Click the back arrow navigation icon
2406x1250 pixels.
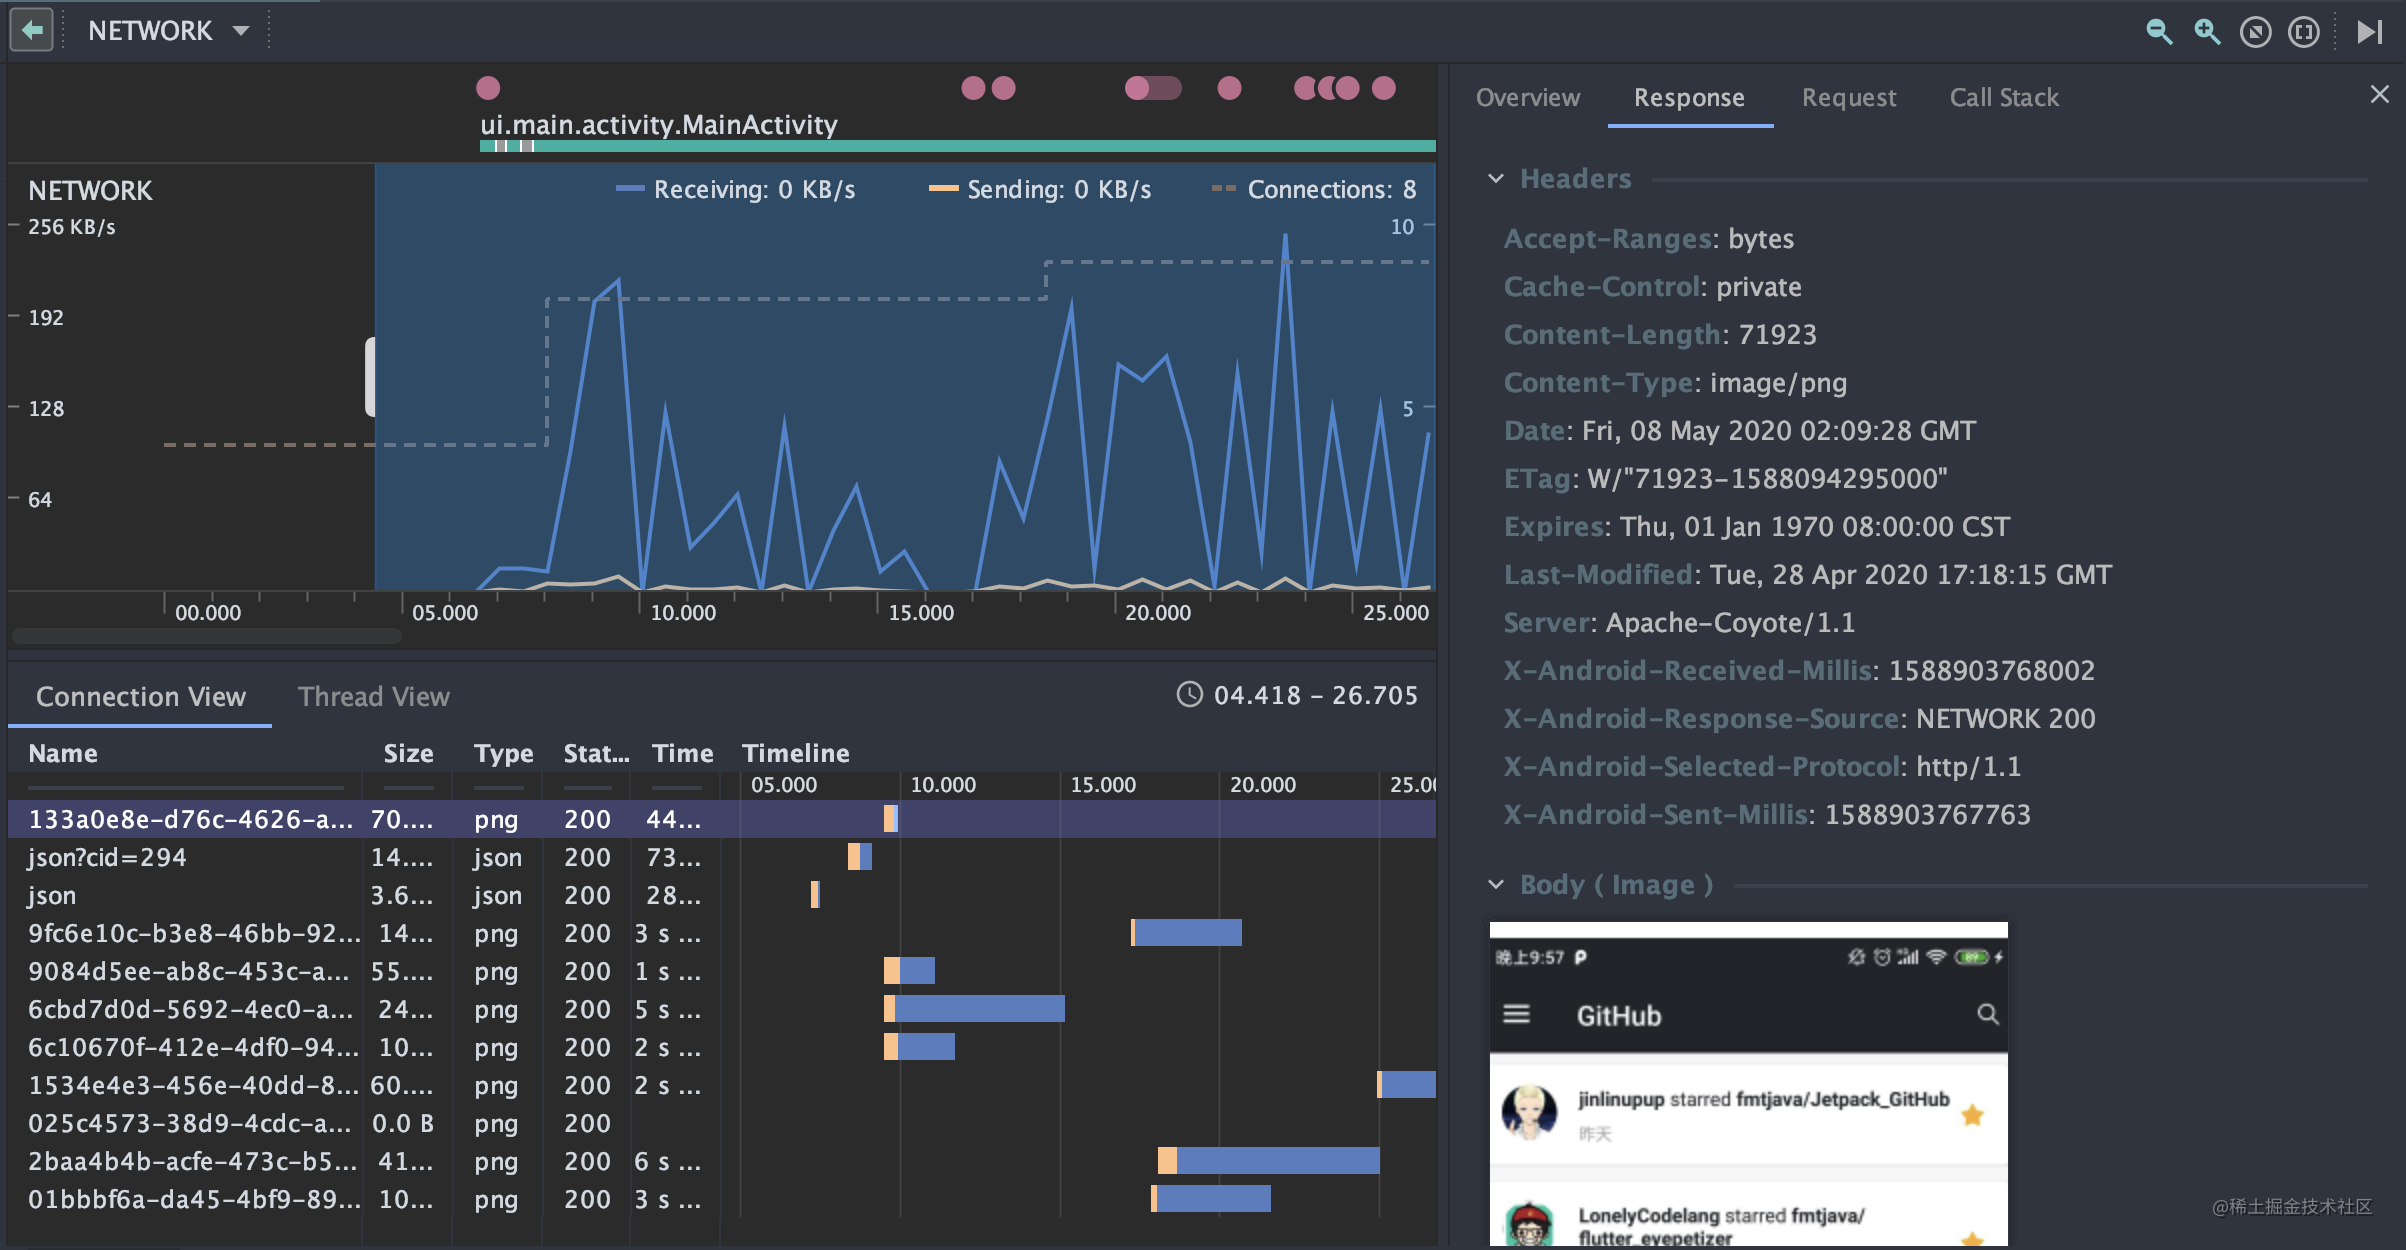coord(30,27)
